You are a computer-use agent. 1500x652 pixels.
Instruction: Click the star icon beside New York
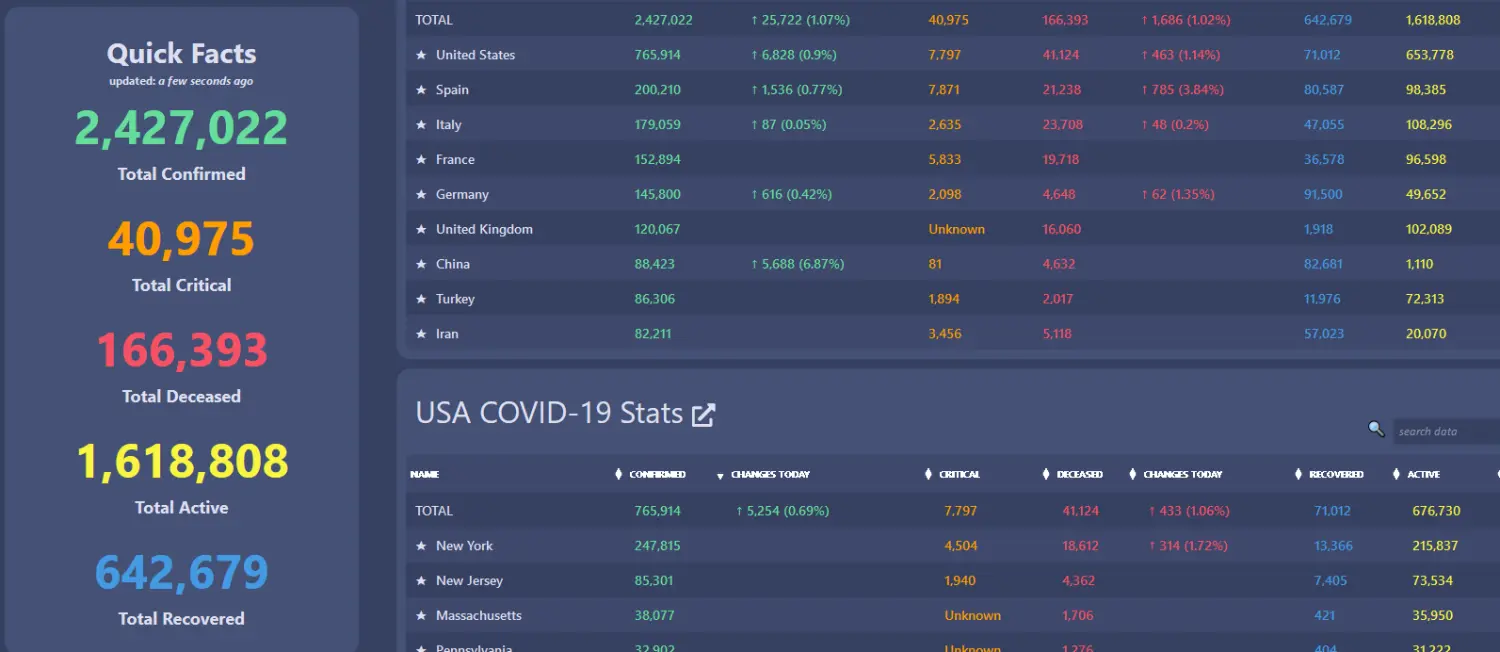pyautogui.click(x=421, y=546)
